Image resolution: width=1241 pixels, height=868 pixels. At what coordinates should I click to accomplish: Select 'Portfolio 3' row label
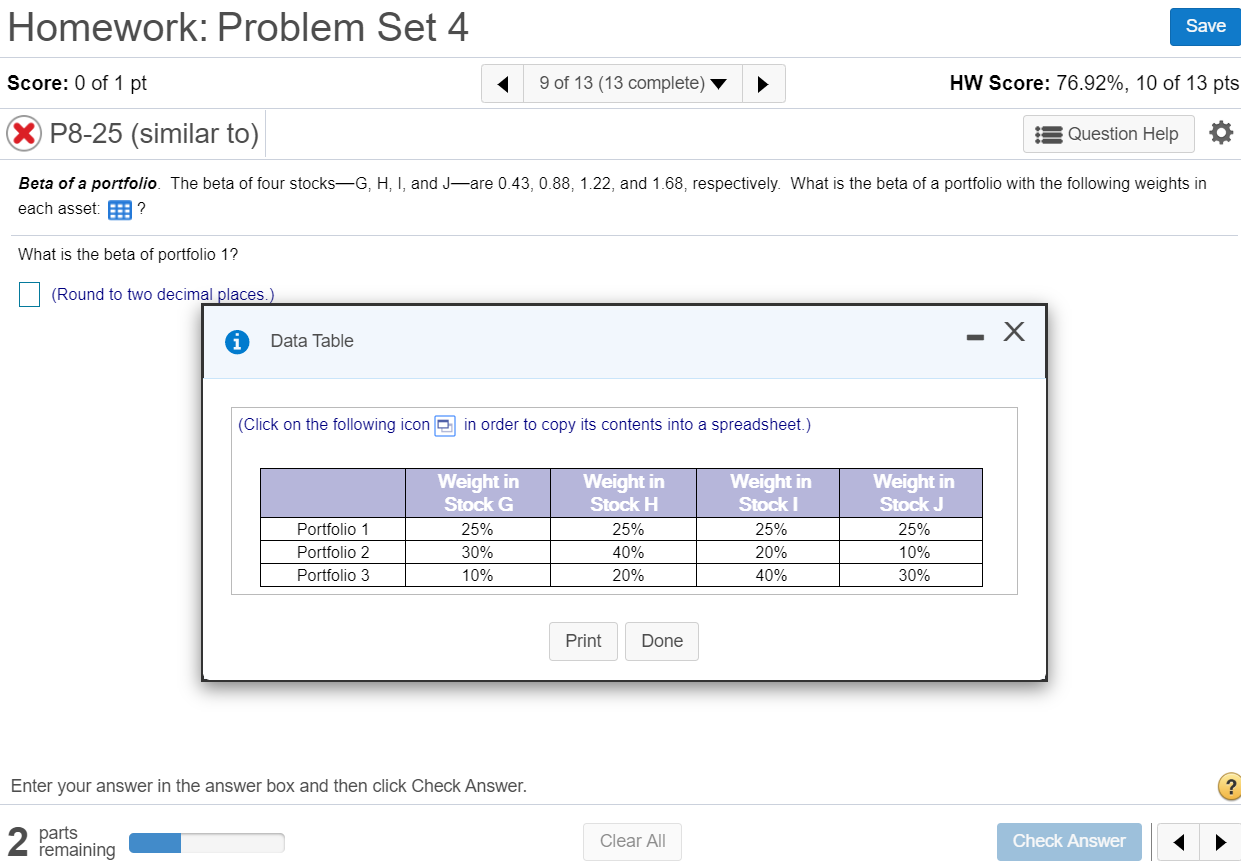click(x=333, y=575)
